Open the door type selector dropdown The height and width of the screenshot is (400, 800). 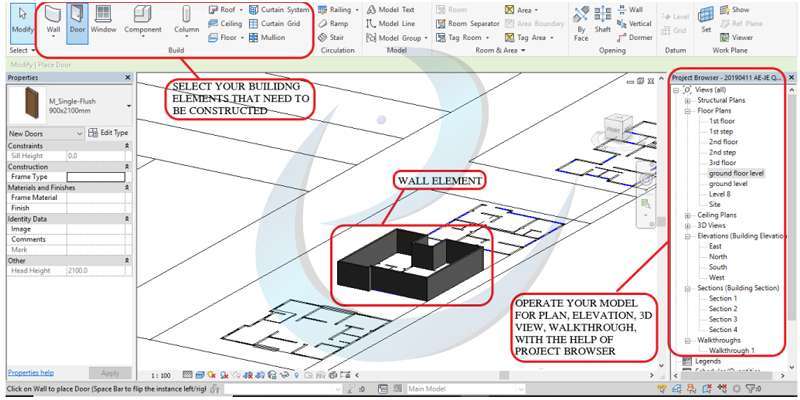pyautogui.click(x=129, y=105)
